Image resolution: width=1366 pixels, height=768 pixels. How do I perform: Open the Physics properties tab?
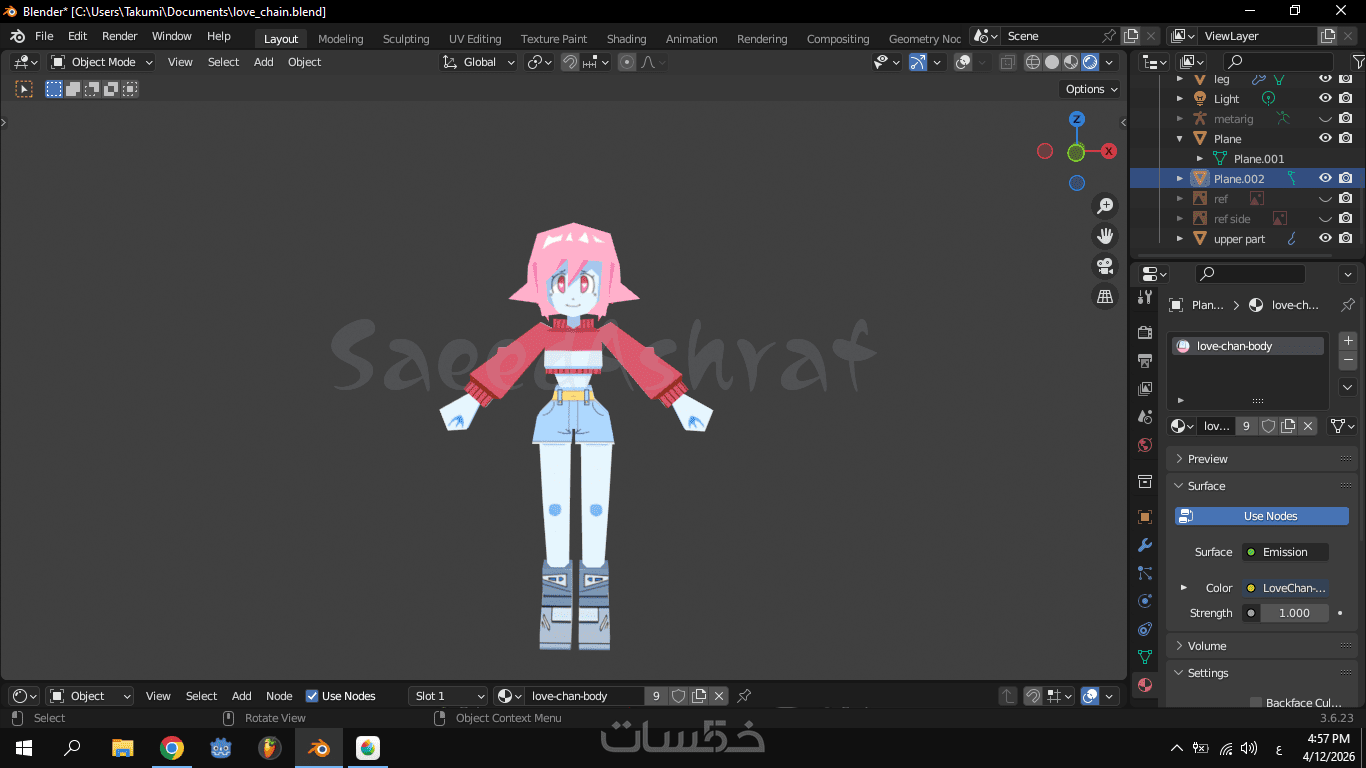pyautogui.click(x=1145, y=601)
